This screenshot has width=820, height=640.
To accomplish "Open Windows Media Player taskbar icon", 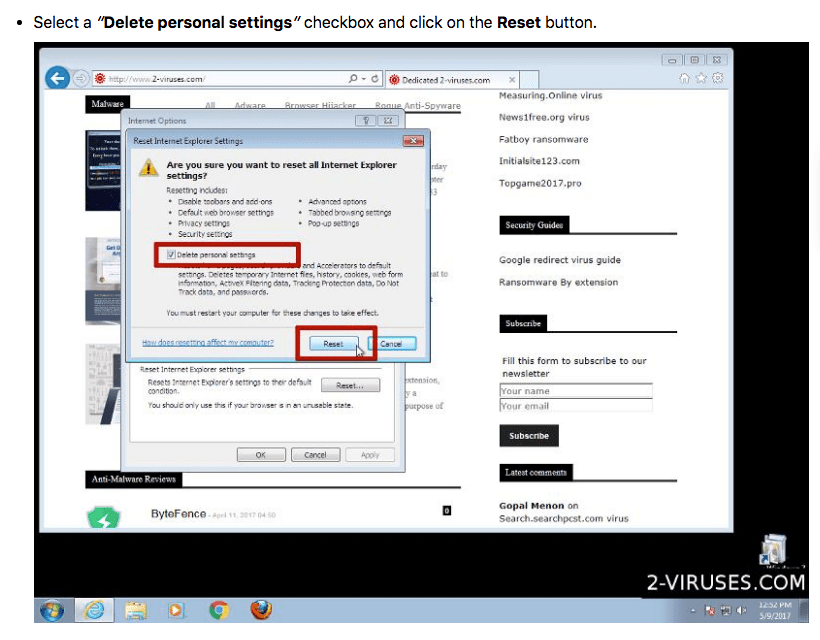I will click(177, 610).
